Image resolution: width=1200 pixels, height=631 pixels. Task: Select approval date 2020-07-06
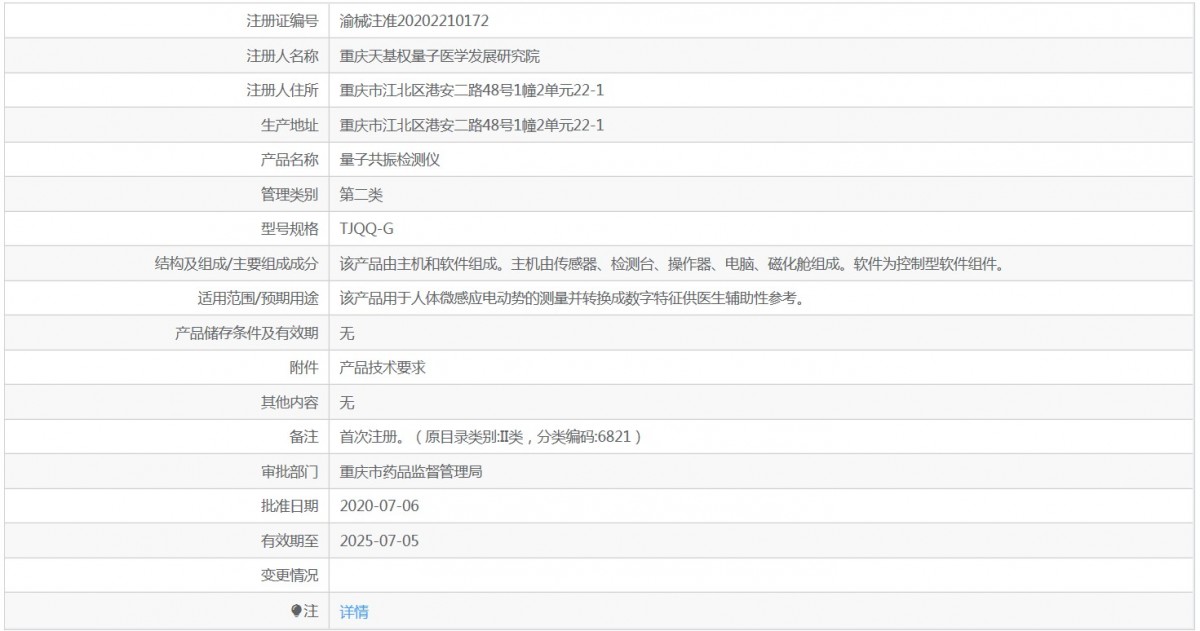(379, 506)
